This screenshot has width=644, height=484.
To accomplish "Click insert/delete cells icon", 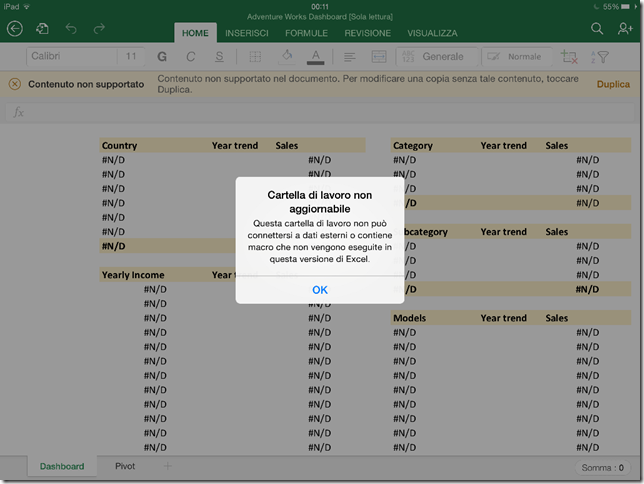I will click(569, 57).
